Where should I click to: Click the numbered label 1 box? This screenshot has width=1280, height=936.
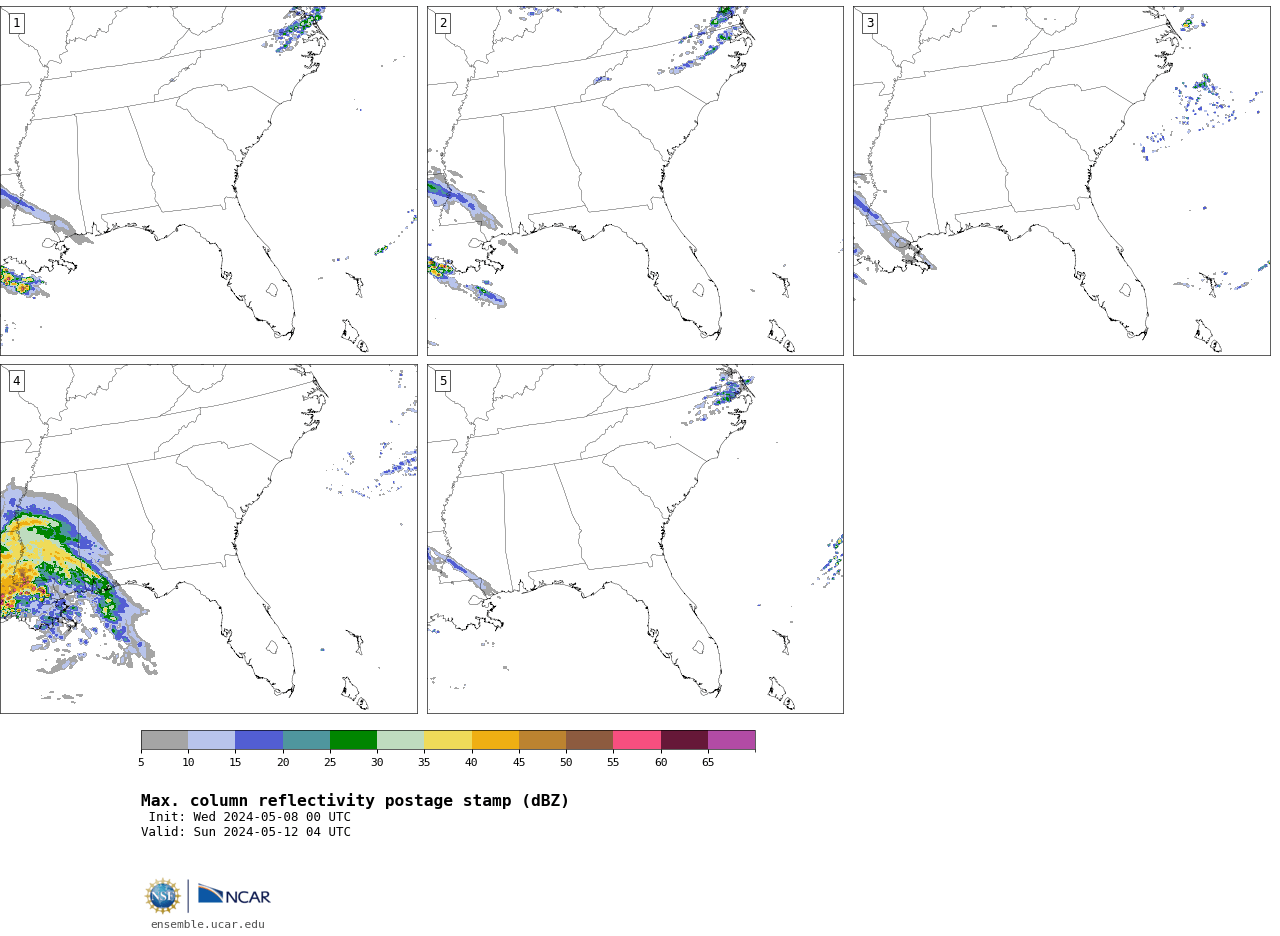pyautogui.click(x=16, y=23)
